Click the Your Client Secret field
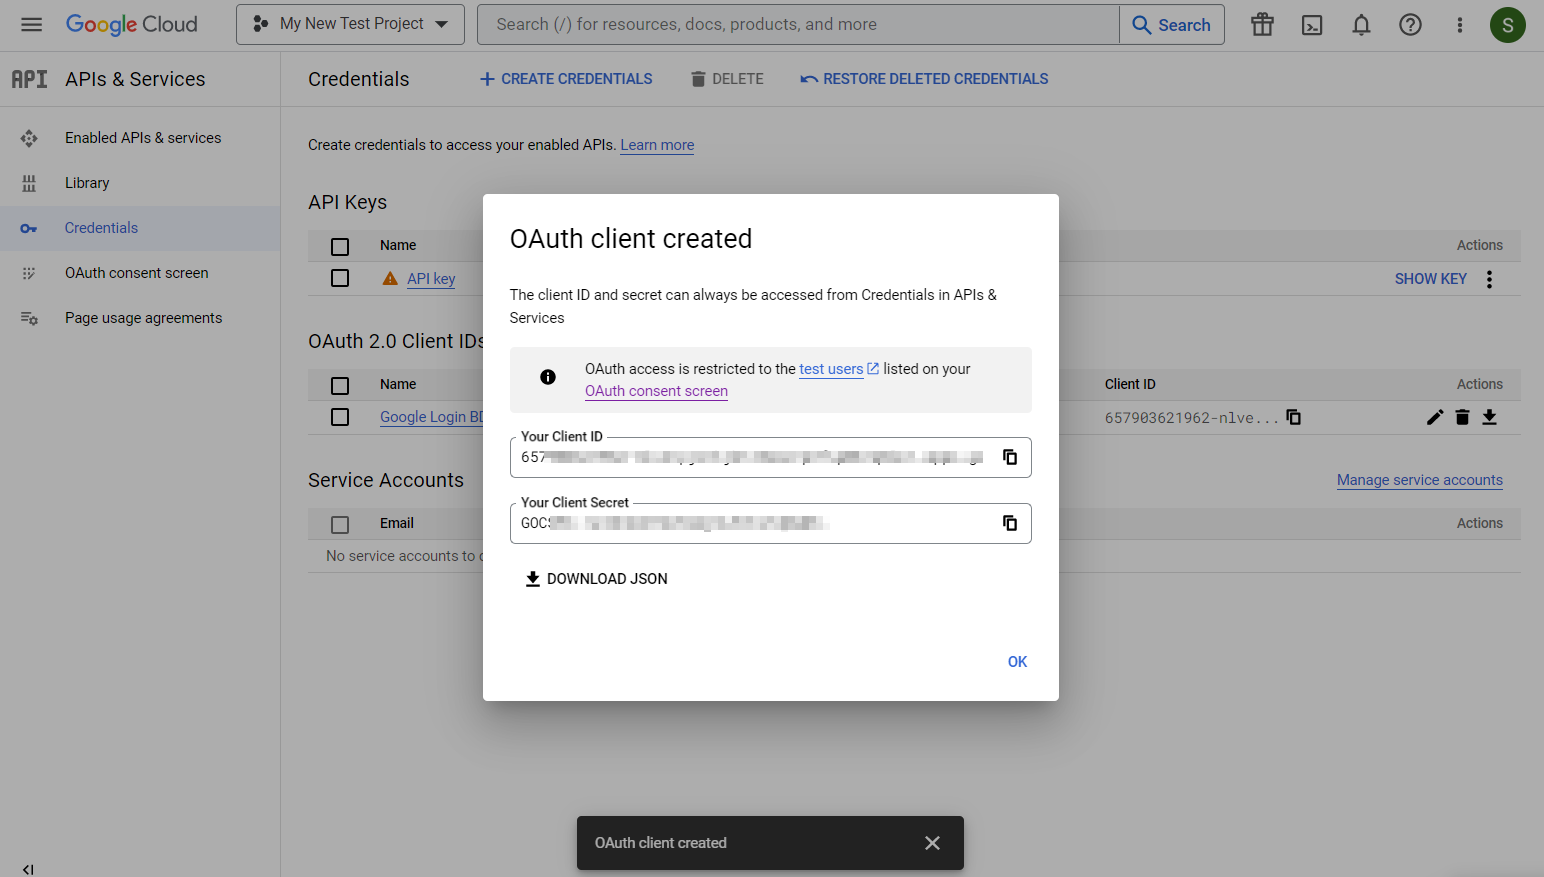The height and width of the screenshot is (877, 1544). point(770,523)
